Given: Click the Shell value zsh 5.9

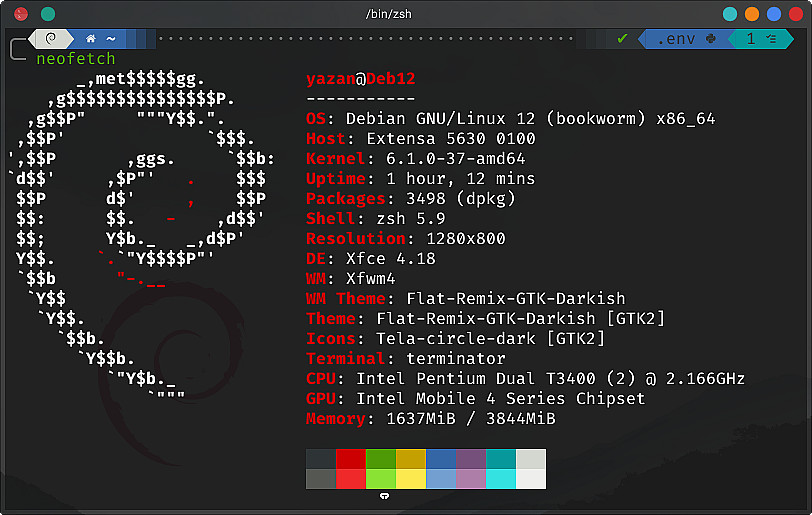Looking at the screenshot, I should (x=411, y=219).
